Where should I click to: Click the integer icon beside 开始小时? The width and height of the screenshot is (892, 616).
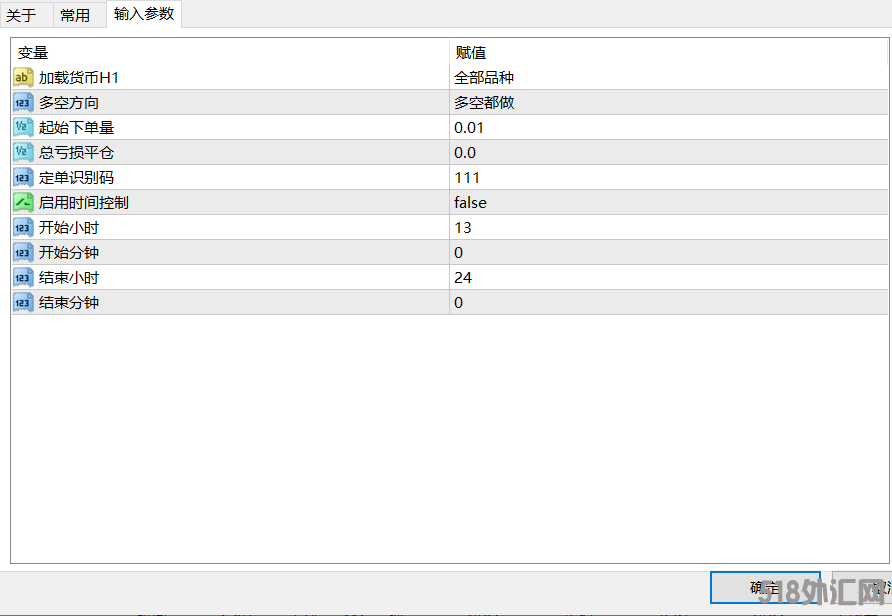23,227
